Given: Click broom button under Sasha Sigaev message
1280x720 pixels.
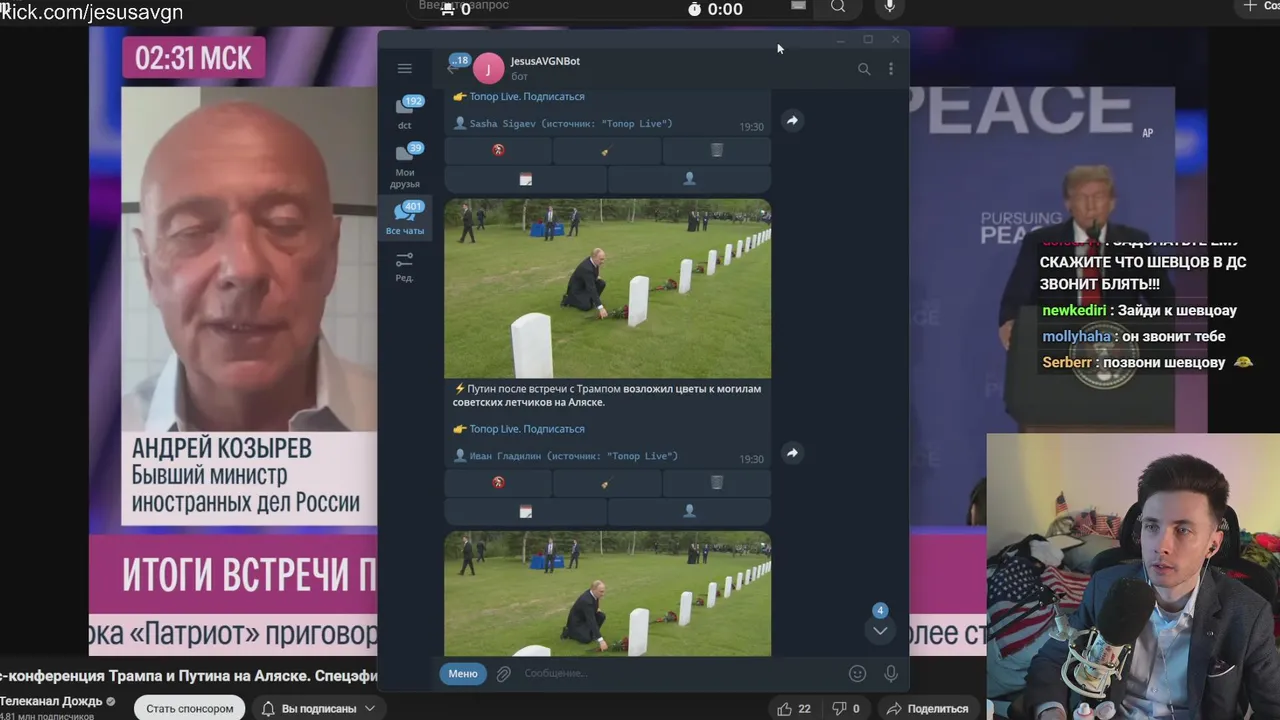Looking at the screenshot, I should pyautogui.click(x=606, y=150).
